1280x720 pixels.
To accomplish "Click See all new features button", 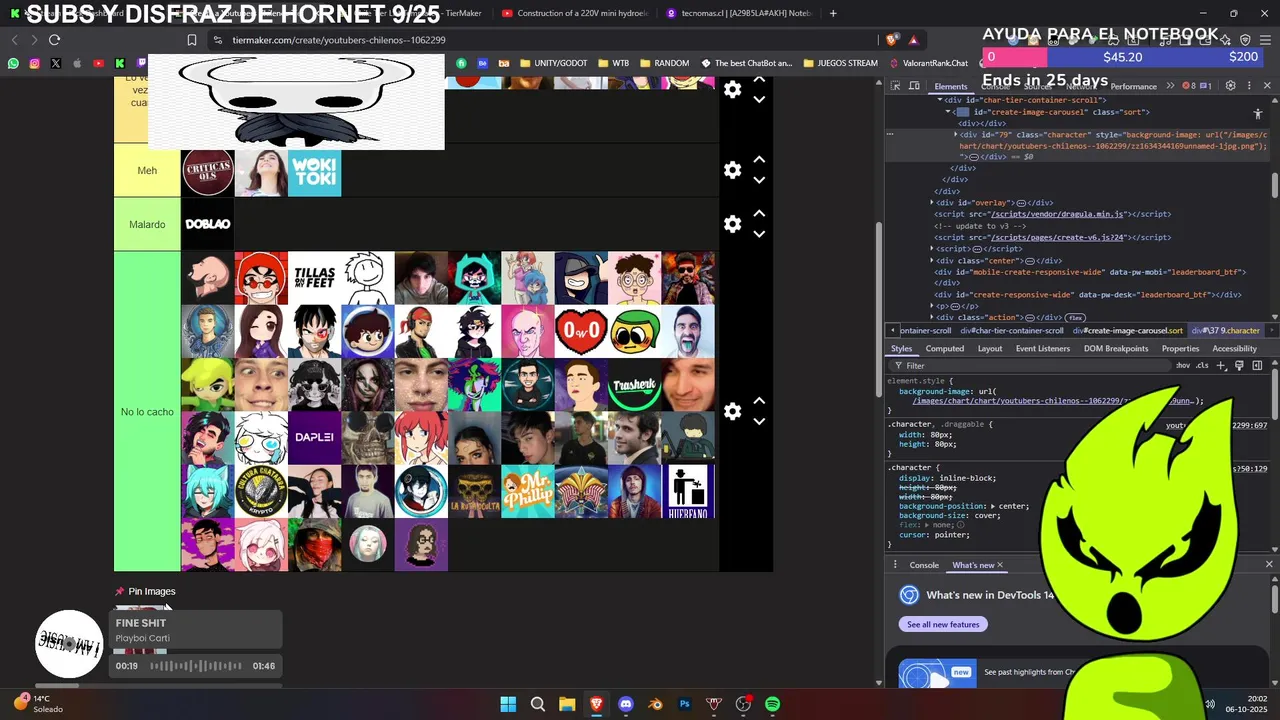I will 943,624.
